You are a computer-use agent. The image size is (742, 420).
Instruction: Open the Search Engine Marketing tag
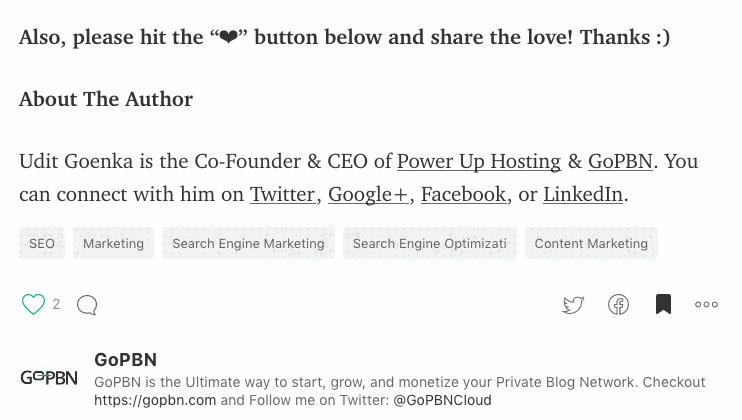[248, 243]
